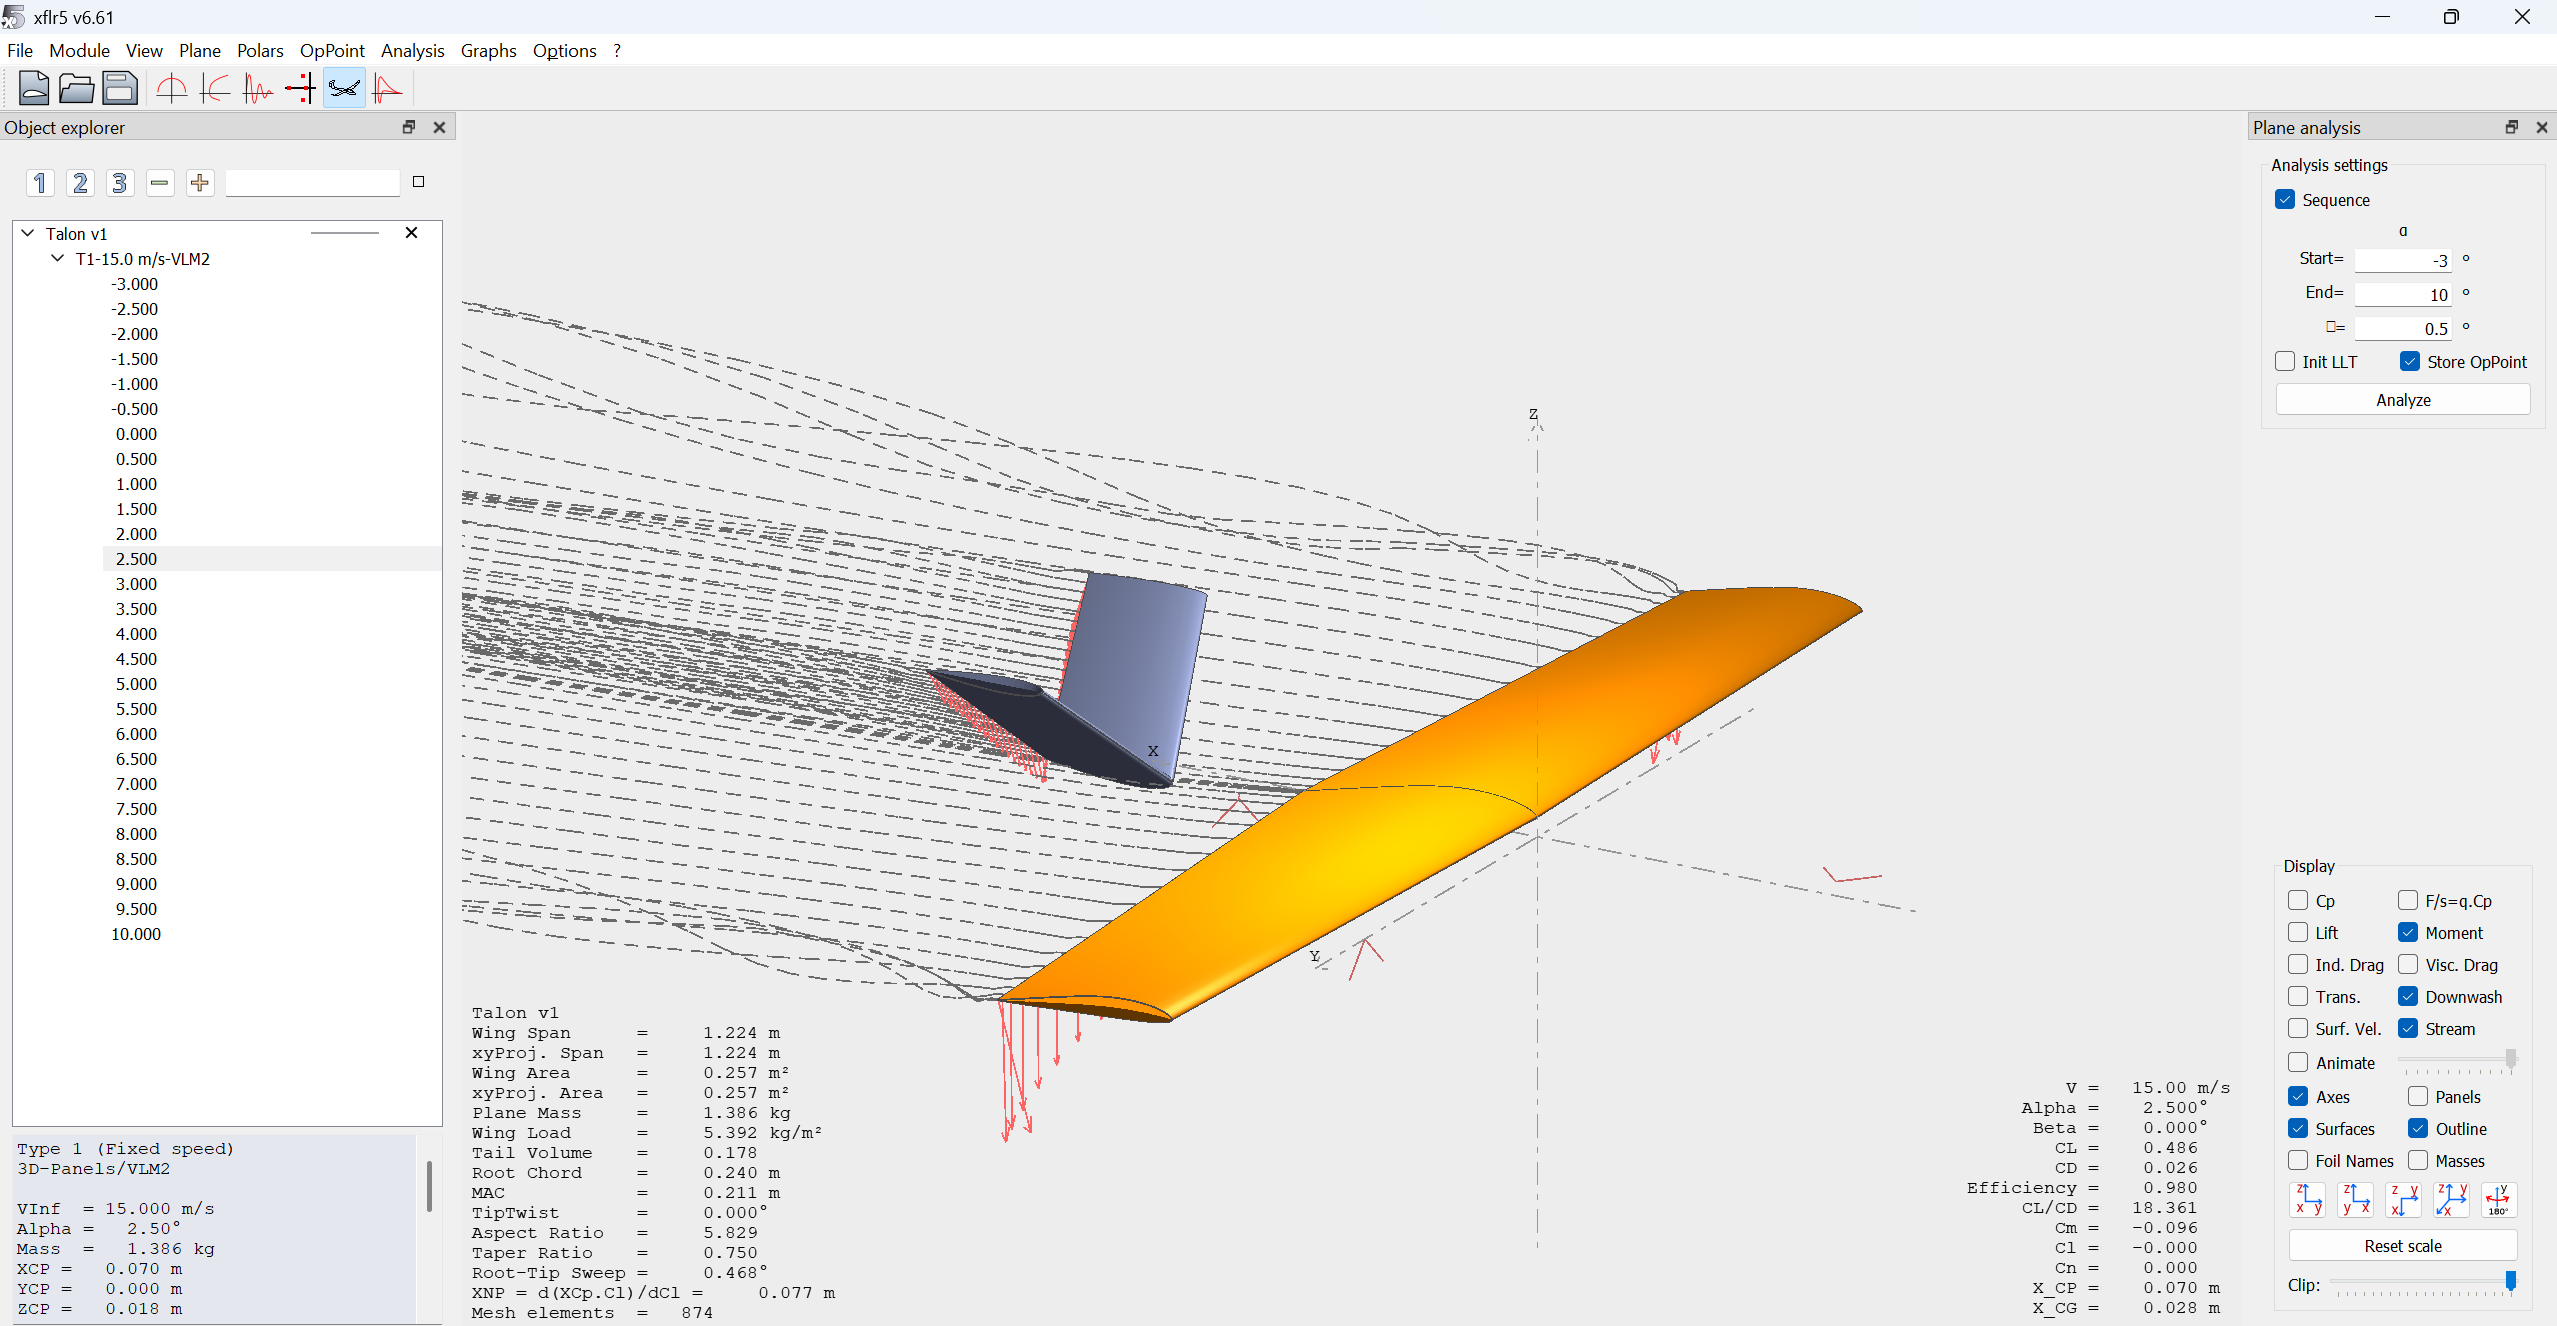Set tree level with the '3' button
The width and height of the screenshot is (2557, 1326).
tap(120, 183)
